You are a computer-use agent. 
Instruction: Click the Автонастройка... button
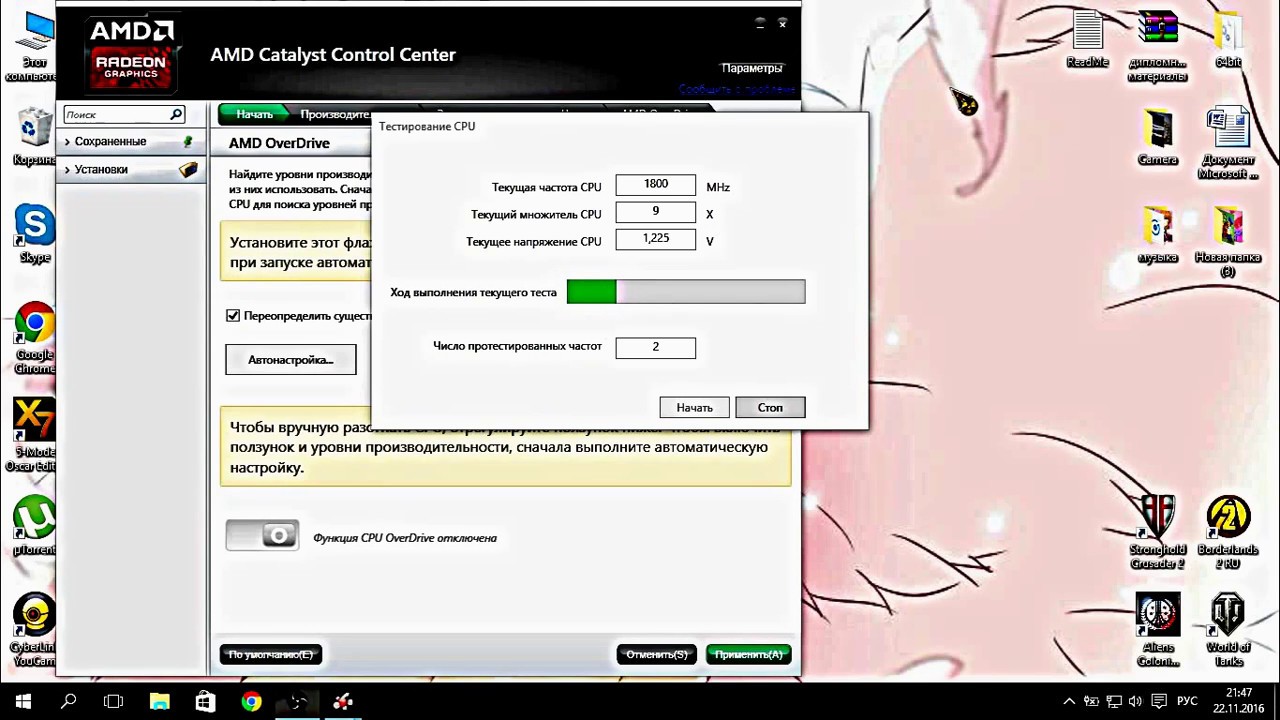pos(290,359)
